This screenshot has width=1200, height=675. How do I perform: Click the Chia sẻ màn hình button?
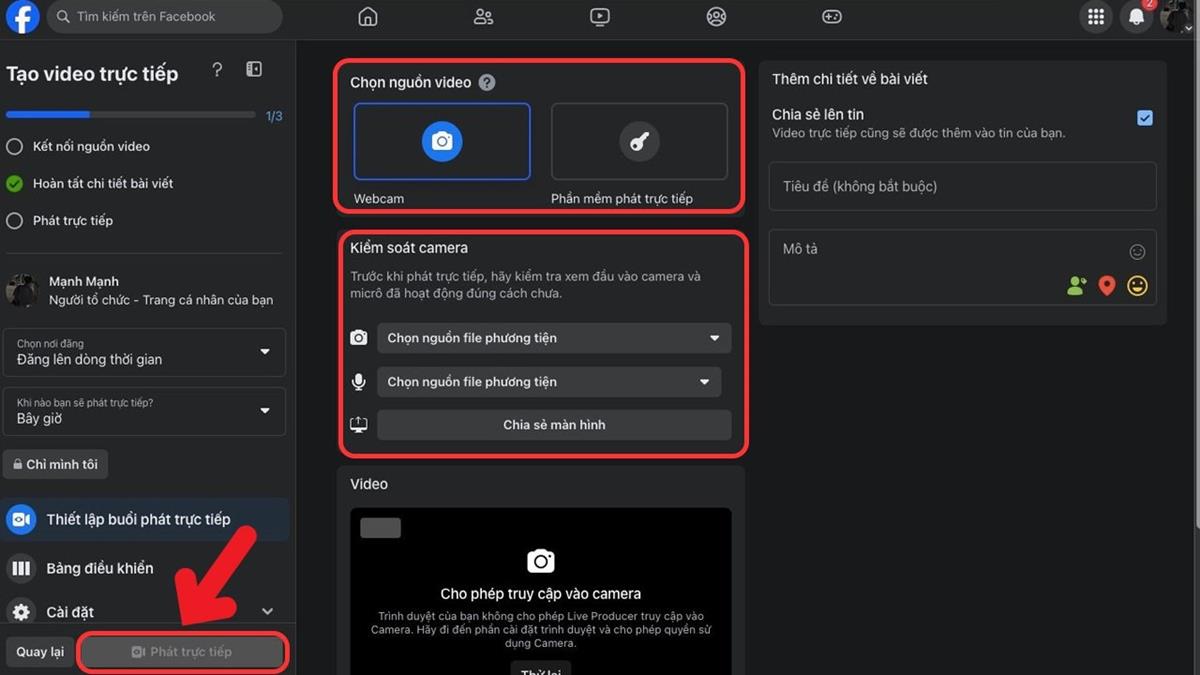click(554, 425)
